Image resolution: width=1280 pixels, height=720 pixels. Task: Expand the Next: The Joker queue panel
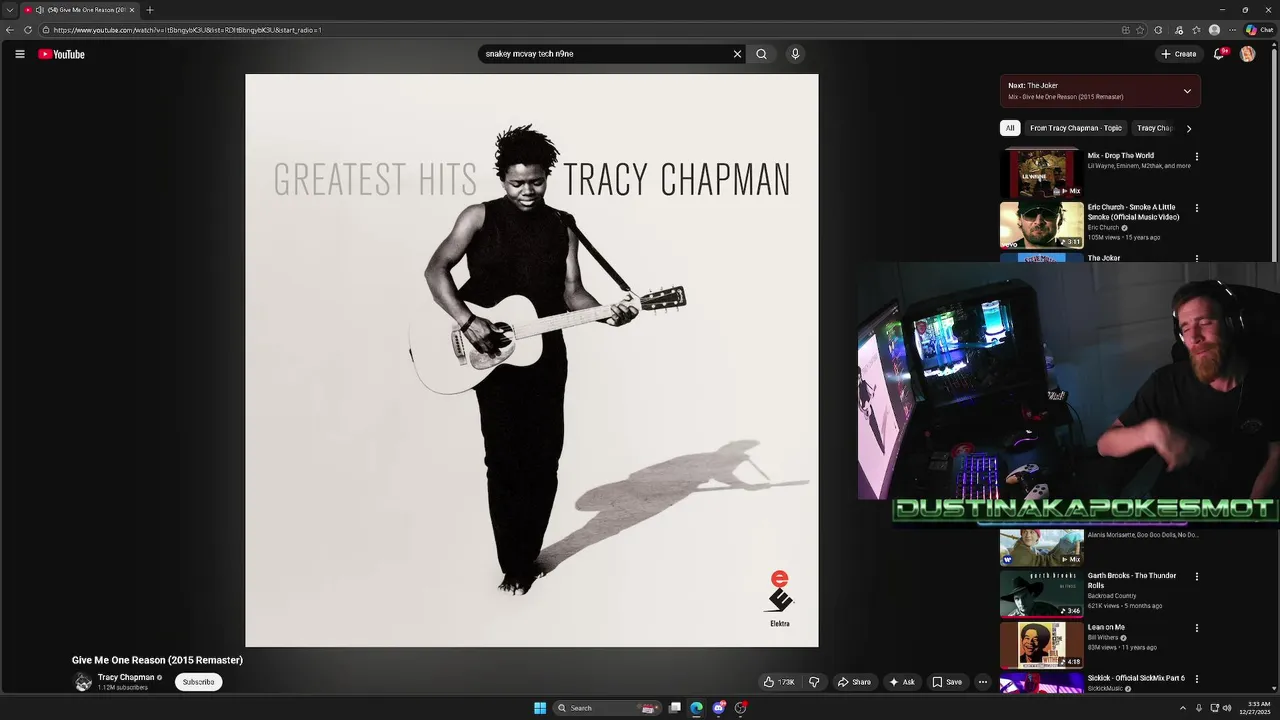click(1187, 91)
